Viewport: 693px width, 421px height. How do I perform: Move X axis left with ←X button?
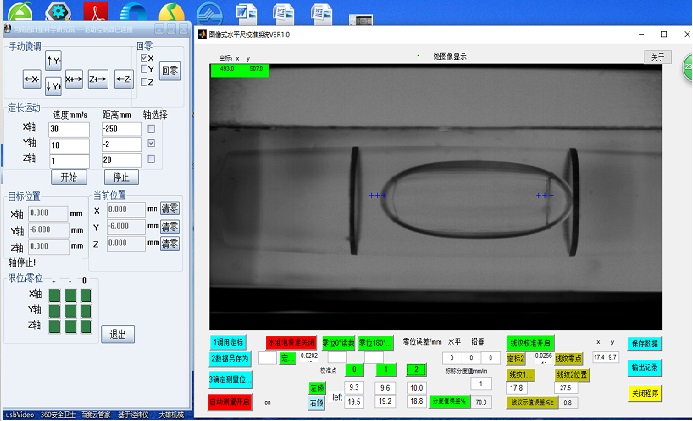click(x=32, y=80)
